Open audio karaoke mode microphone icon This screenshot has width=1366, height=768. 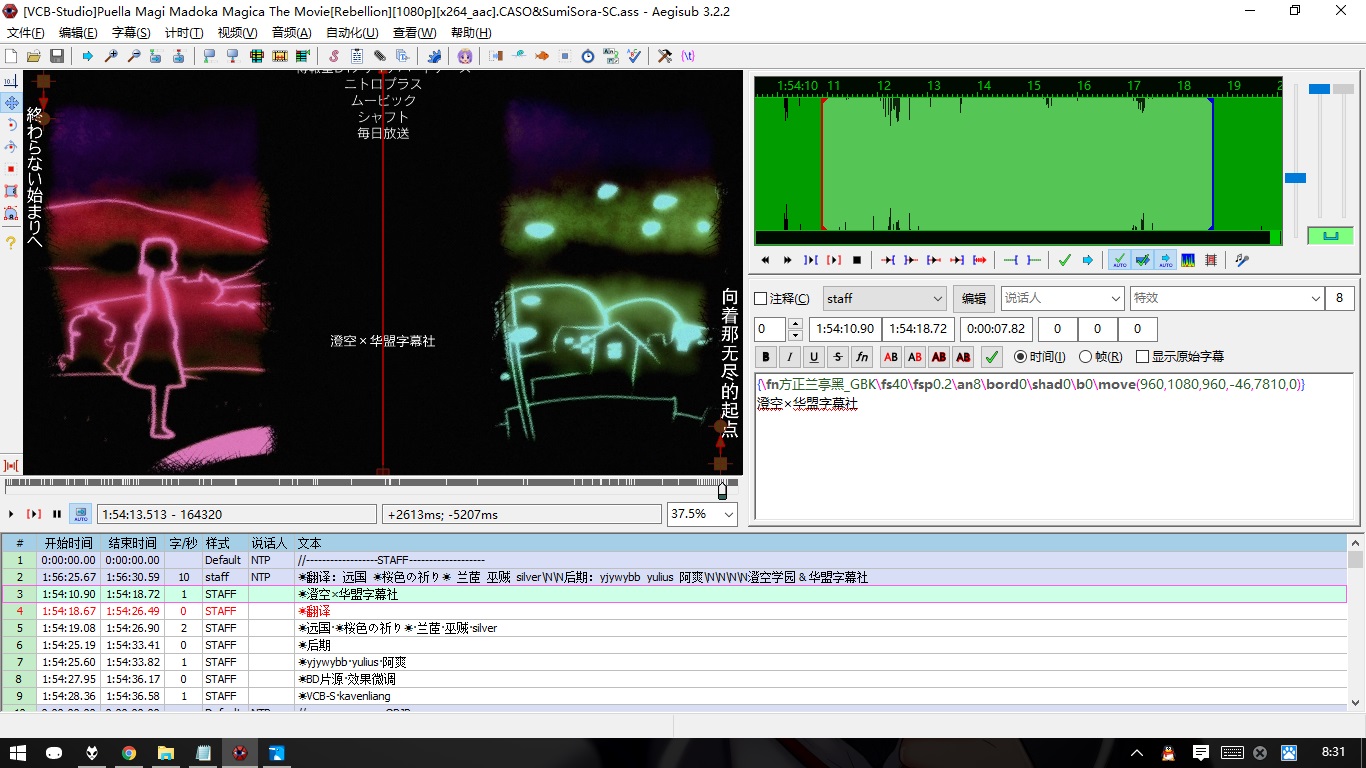click(1242, 260)
